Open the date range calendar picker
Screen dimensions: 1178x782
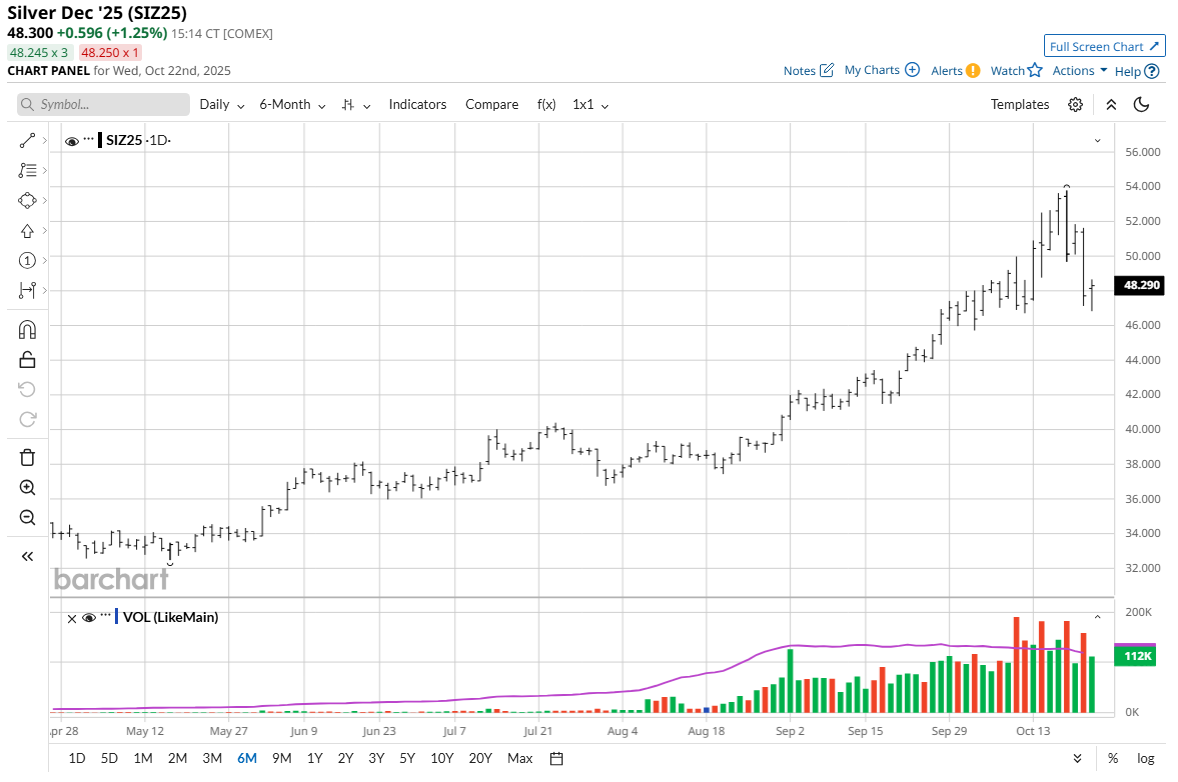tap(557, 759)
